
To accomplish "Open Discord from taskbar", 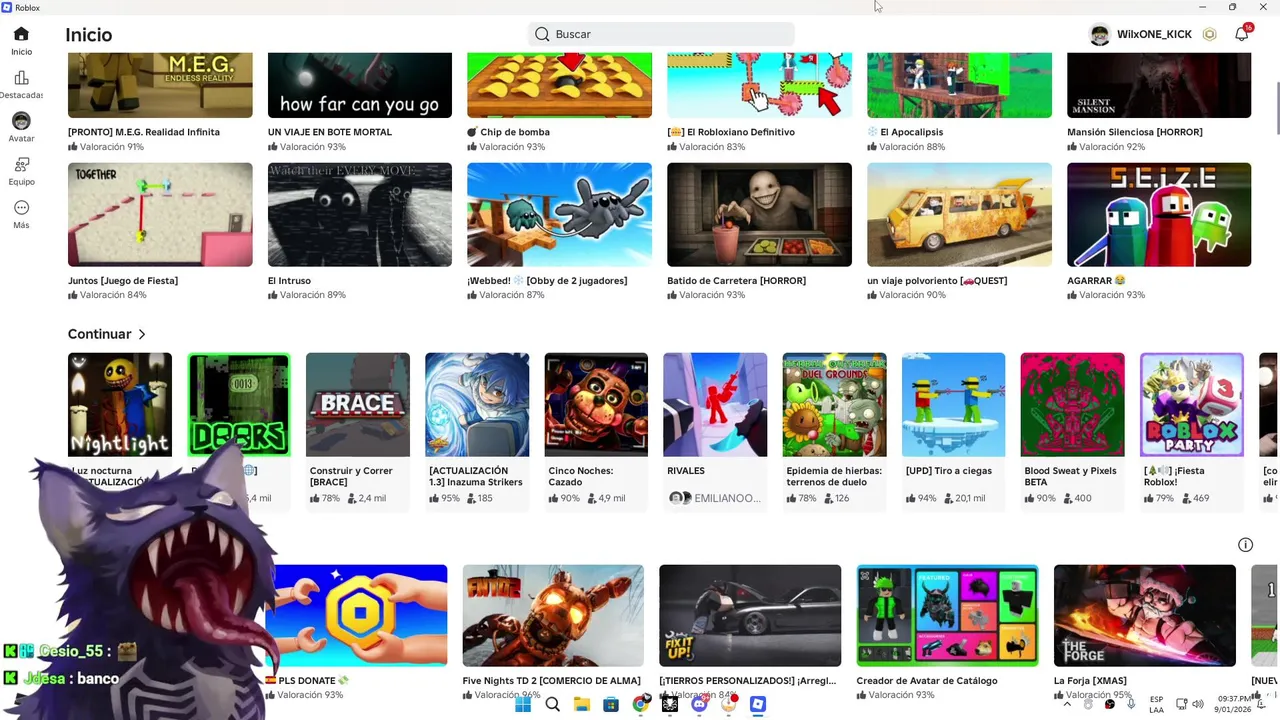I will click(699, 704).
